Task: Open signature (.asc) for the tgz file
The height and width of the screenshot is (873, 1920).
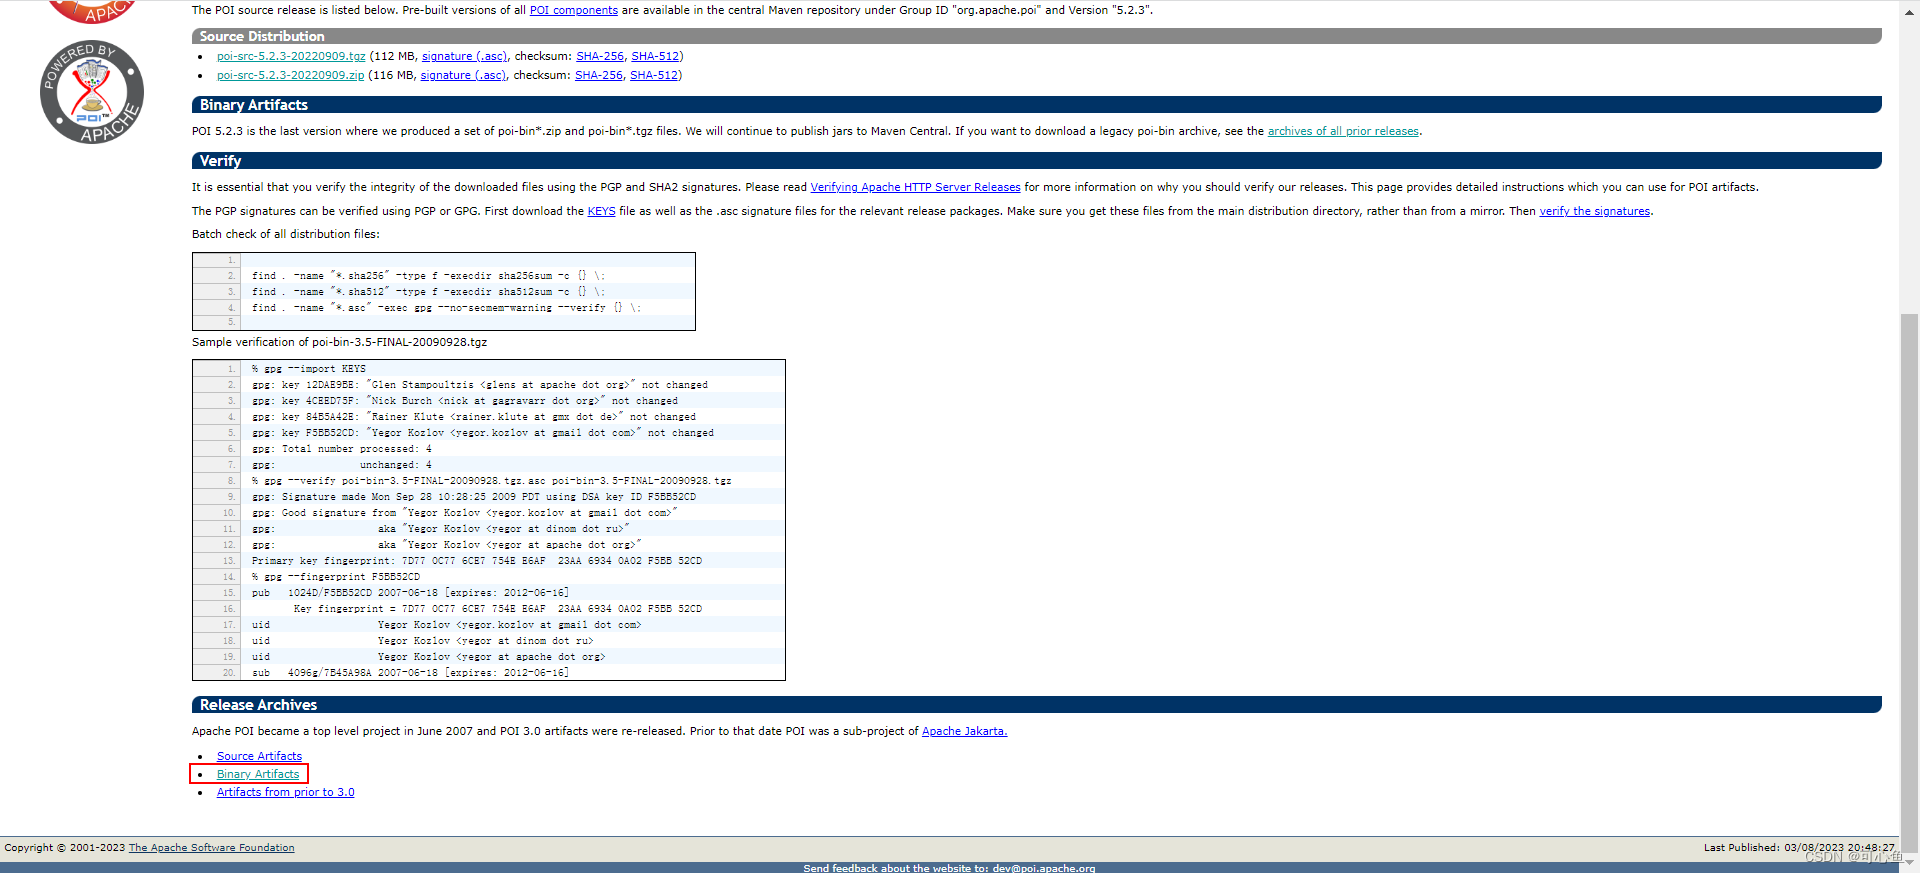Action: coord(464,56)
